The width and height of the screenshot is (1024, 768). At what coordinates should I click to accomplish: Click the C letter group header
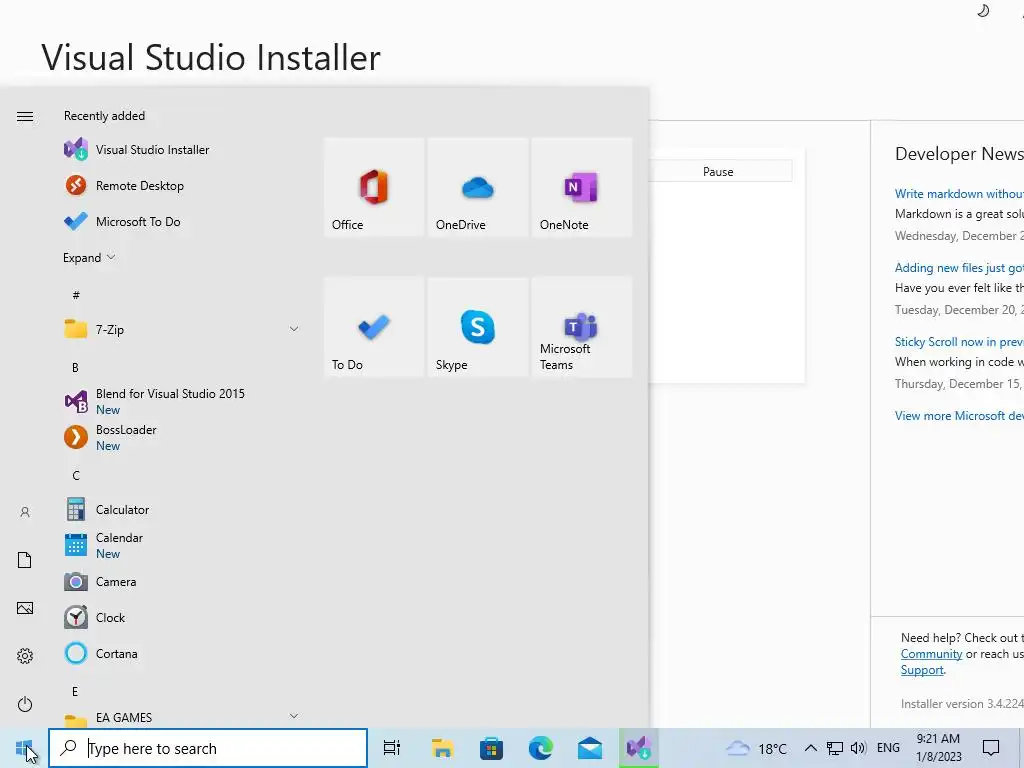coord(76,475)
